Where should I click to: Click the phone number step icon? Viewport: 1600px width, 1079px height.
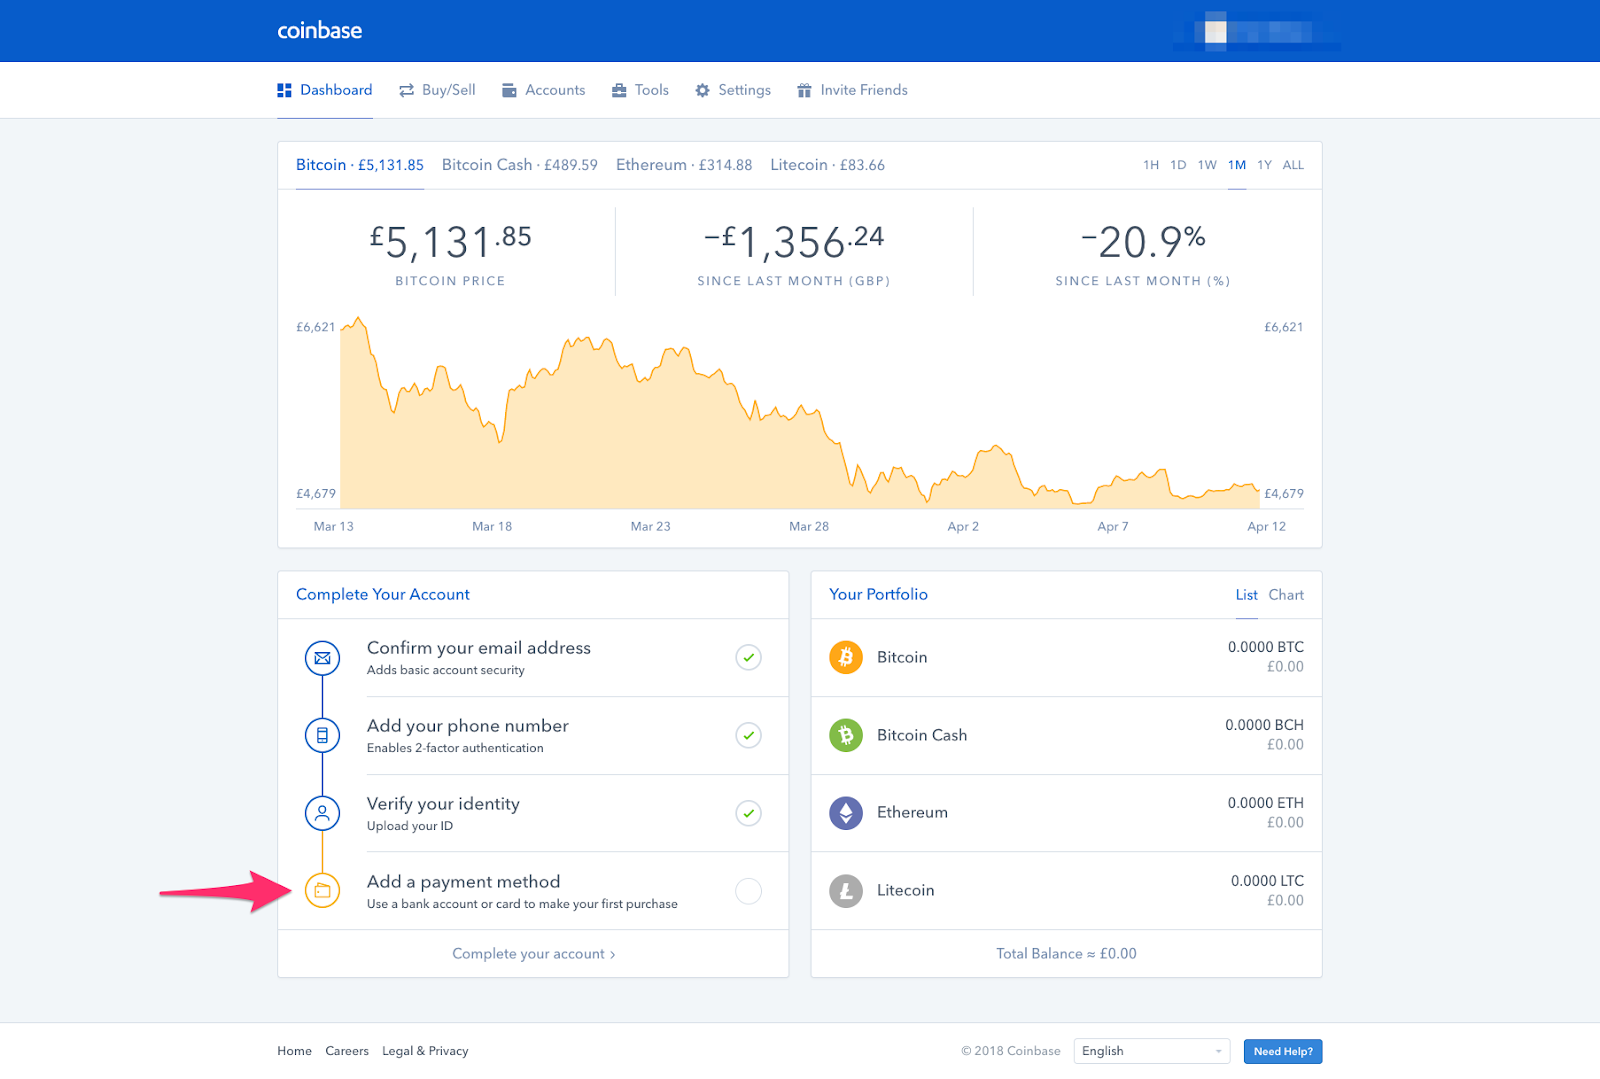coord(322,735)
